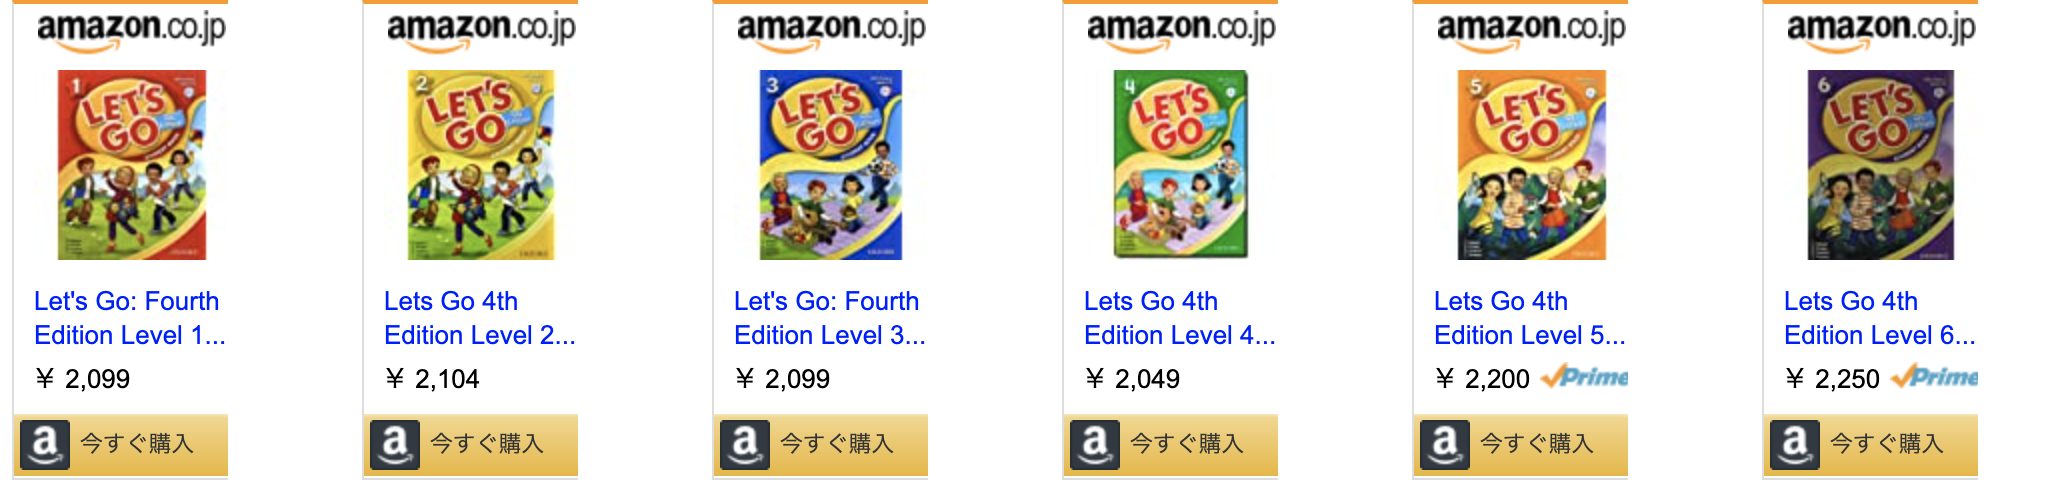2058x498 pixels.
Task: Follow the 'Lets Go 4th Edition Level 2' link
Action: 478,318
